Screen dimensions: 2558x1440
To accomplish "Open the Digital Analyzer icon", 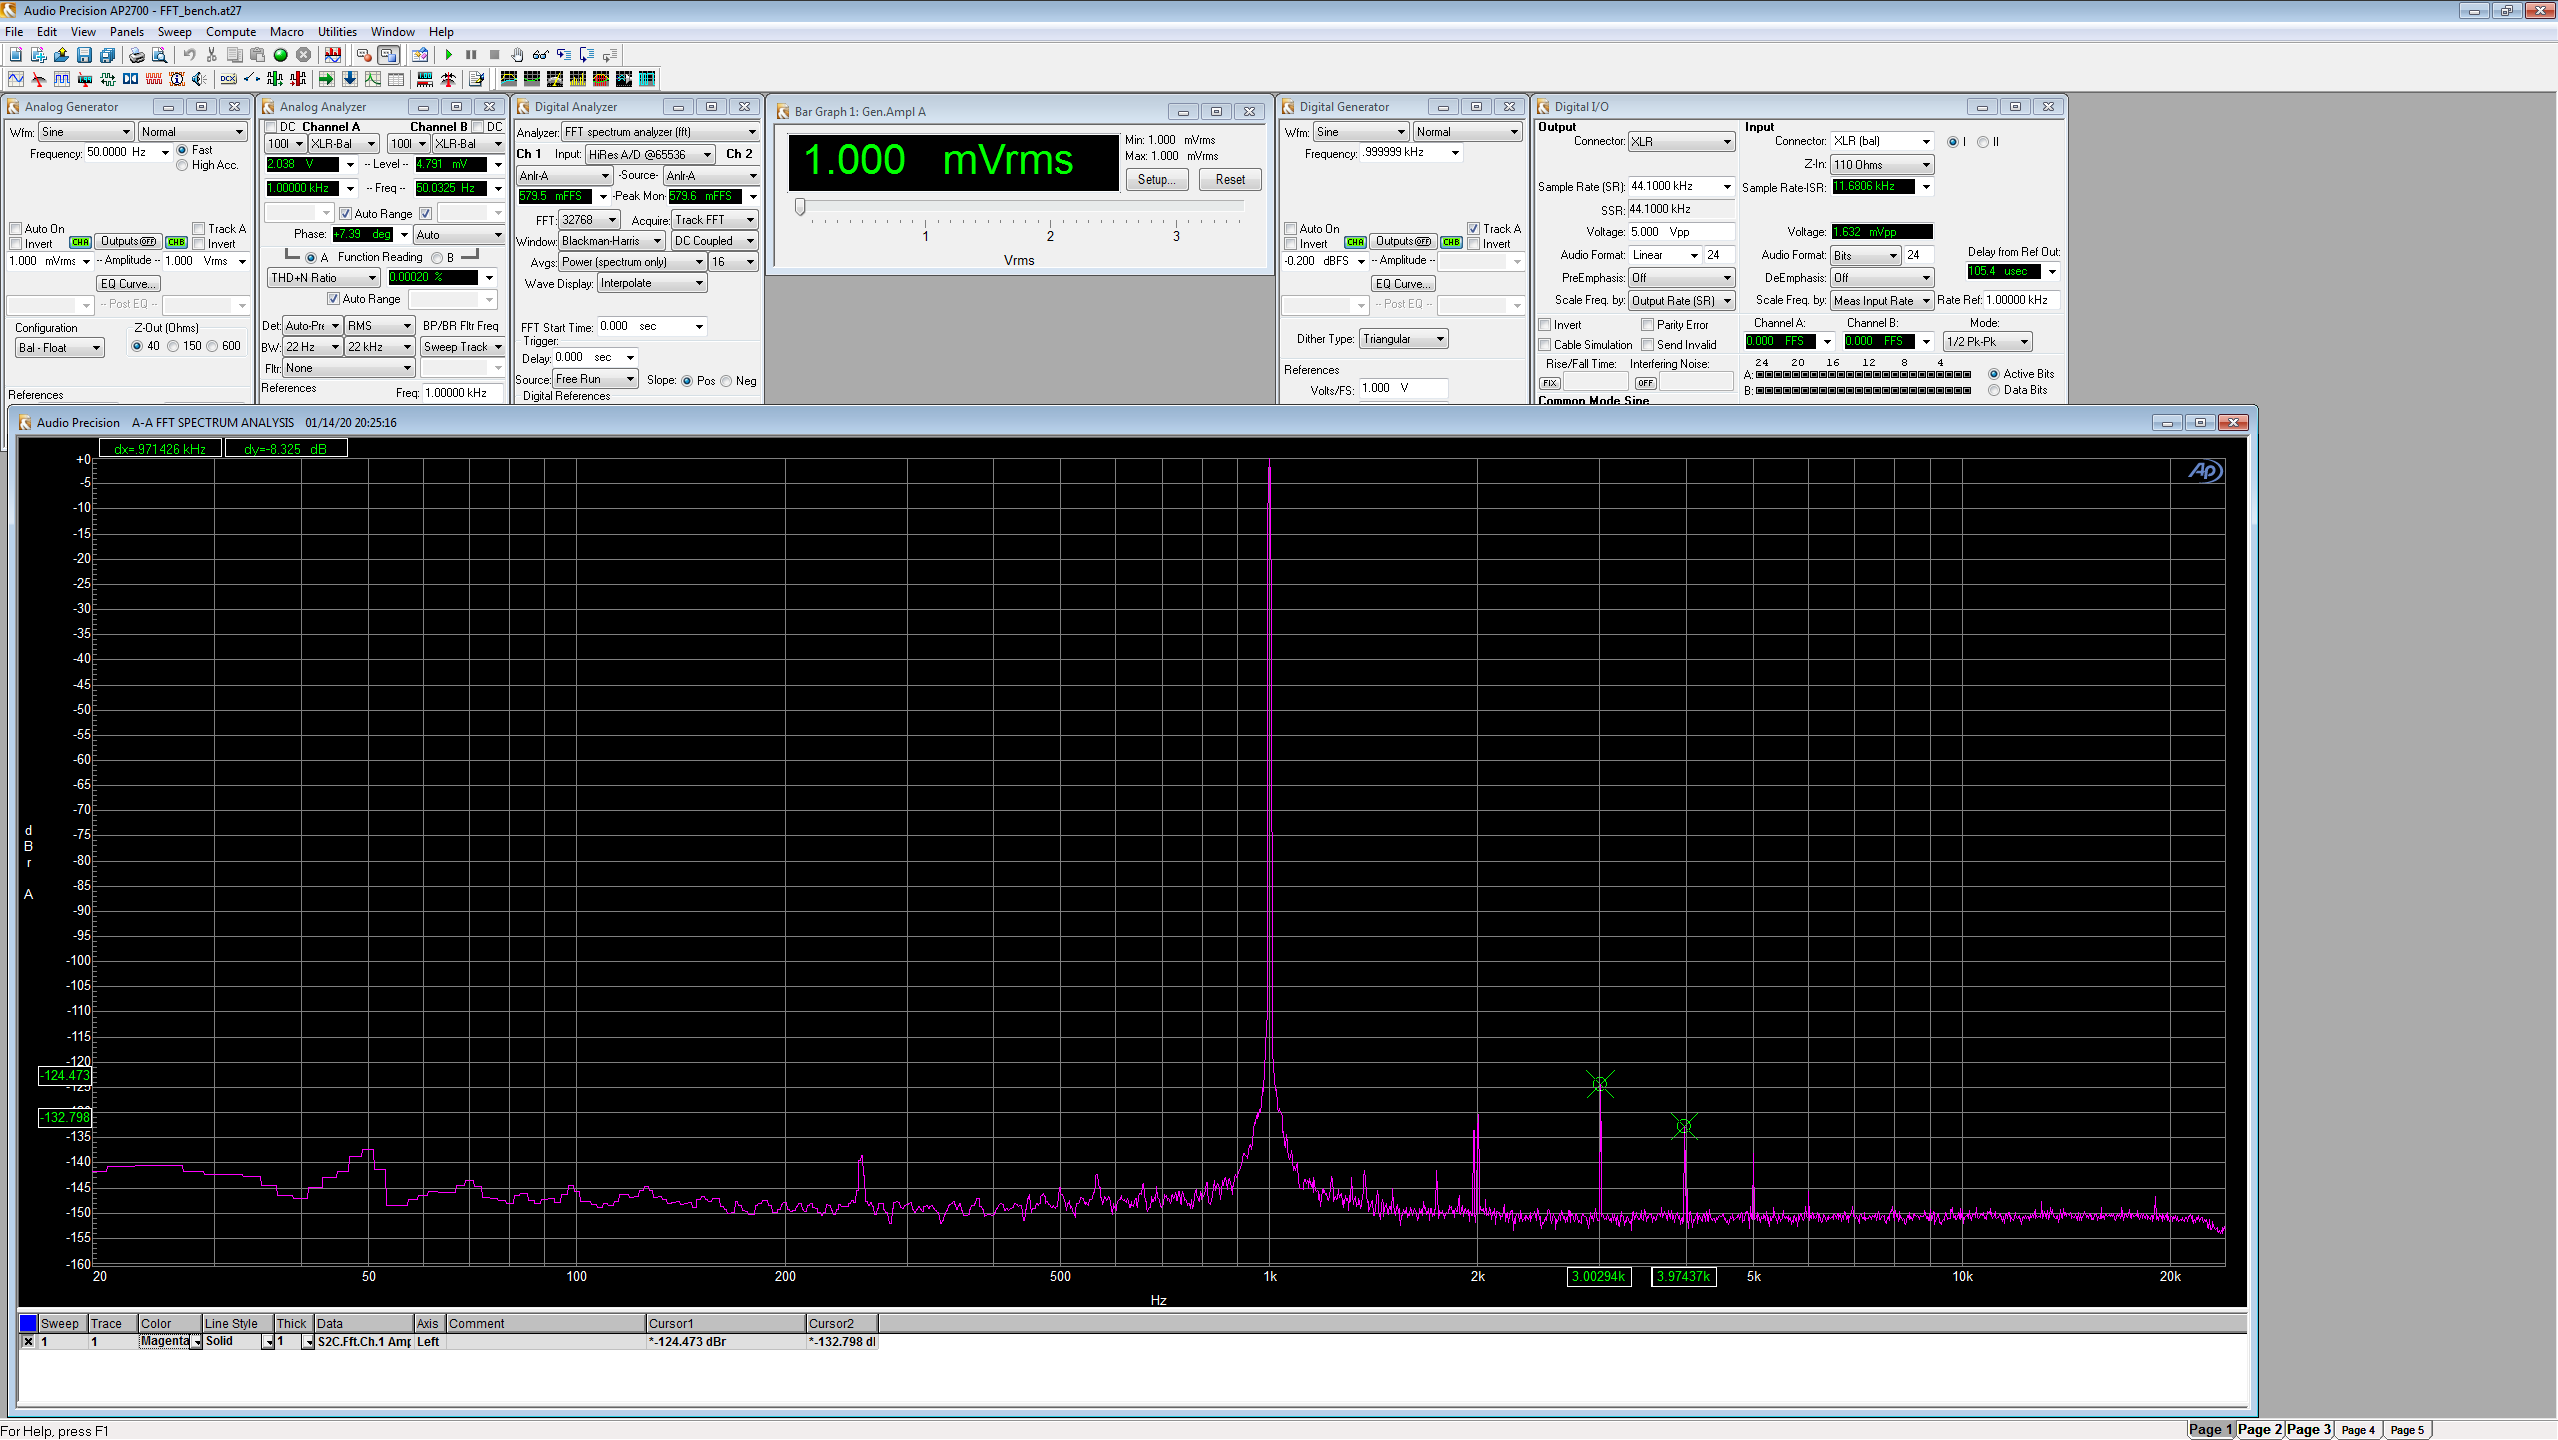I will coord(85,79).
